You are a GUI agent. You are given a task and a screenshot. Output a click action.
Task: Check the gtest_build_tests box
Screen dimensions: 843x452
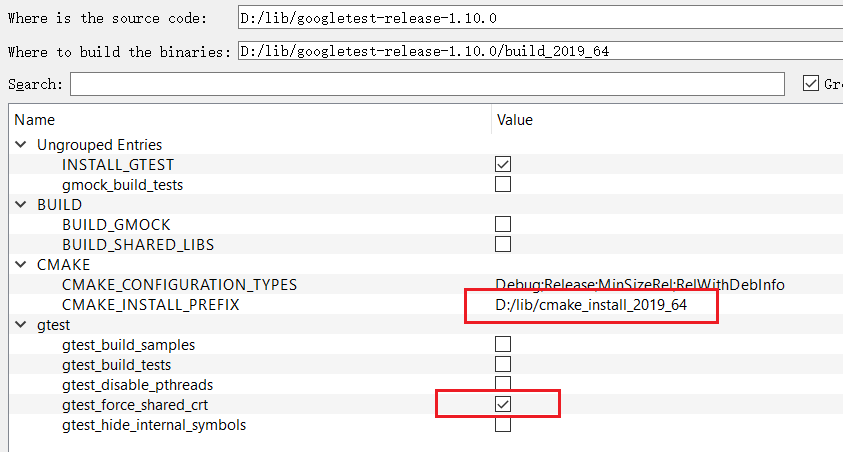(x=503, y=364)
